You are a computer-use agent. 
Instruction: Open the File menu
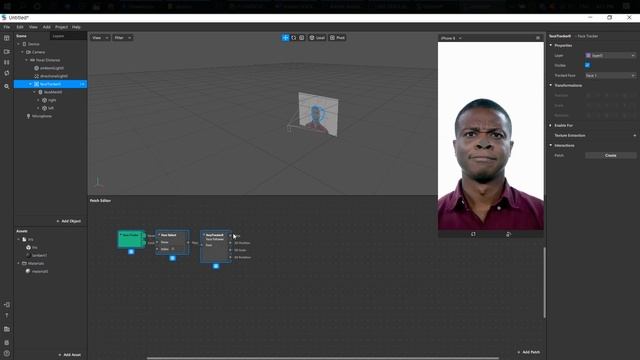click(x=7, y=27)
